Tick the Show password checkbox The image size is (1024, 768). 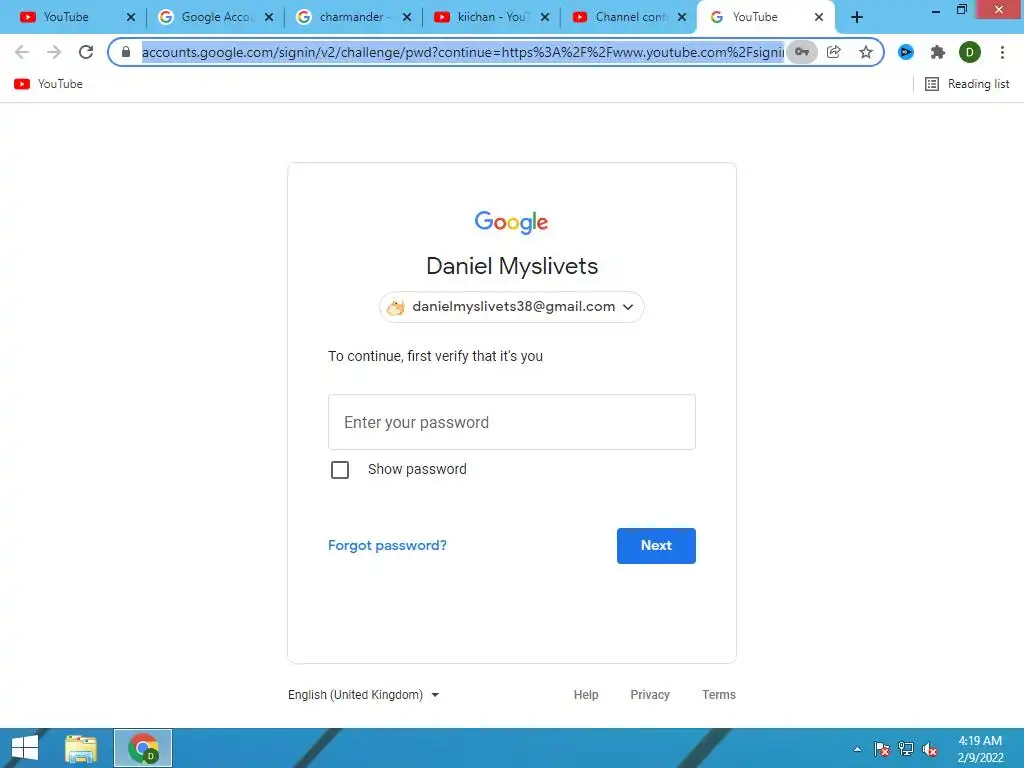point(340,470)
